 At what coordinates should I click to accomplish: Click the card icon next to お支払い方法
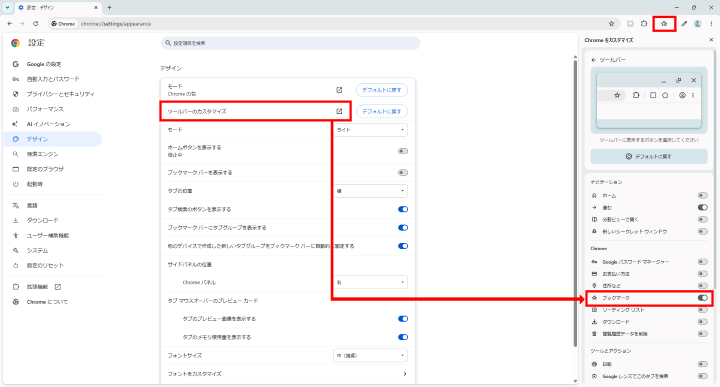click(594, 274)
